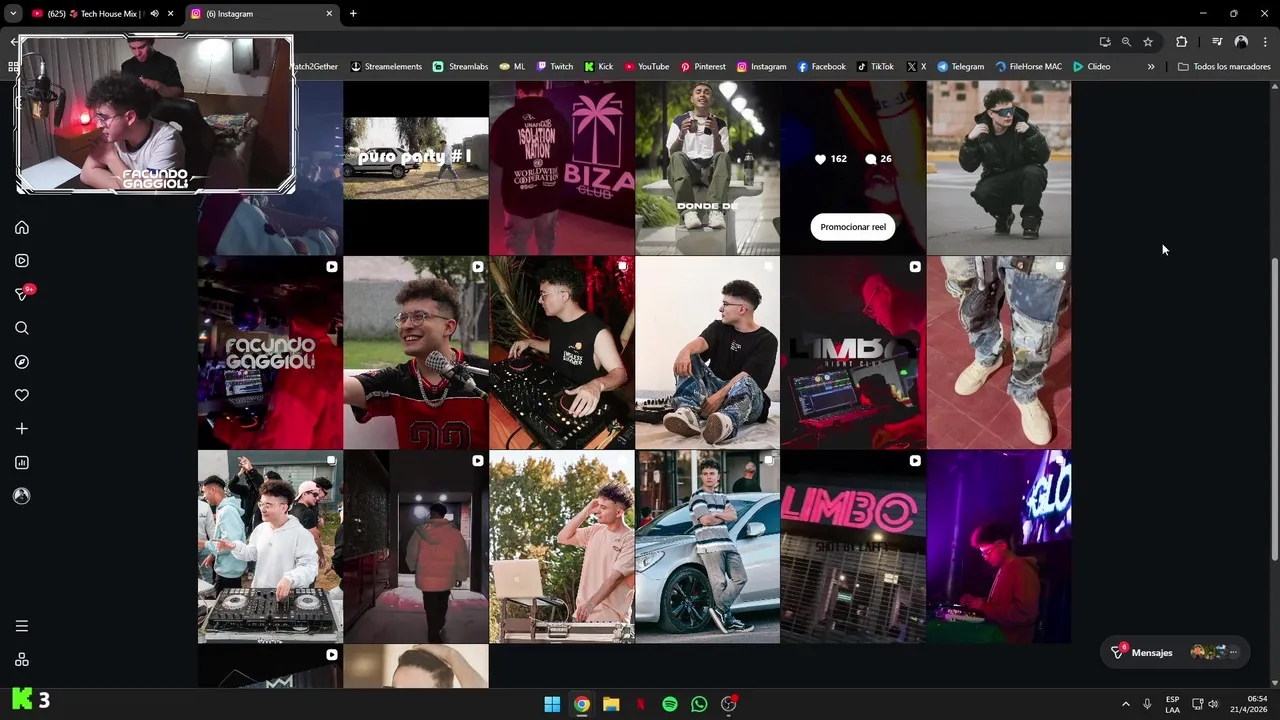The width and height of the screenshot is (1280, 720).
Task: Open the More hamburger menu in sidebar
Action: [22, 626]
